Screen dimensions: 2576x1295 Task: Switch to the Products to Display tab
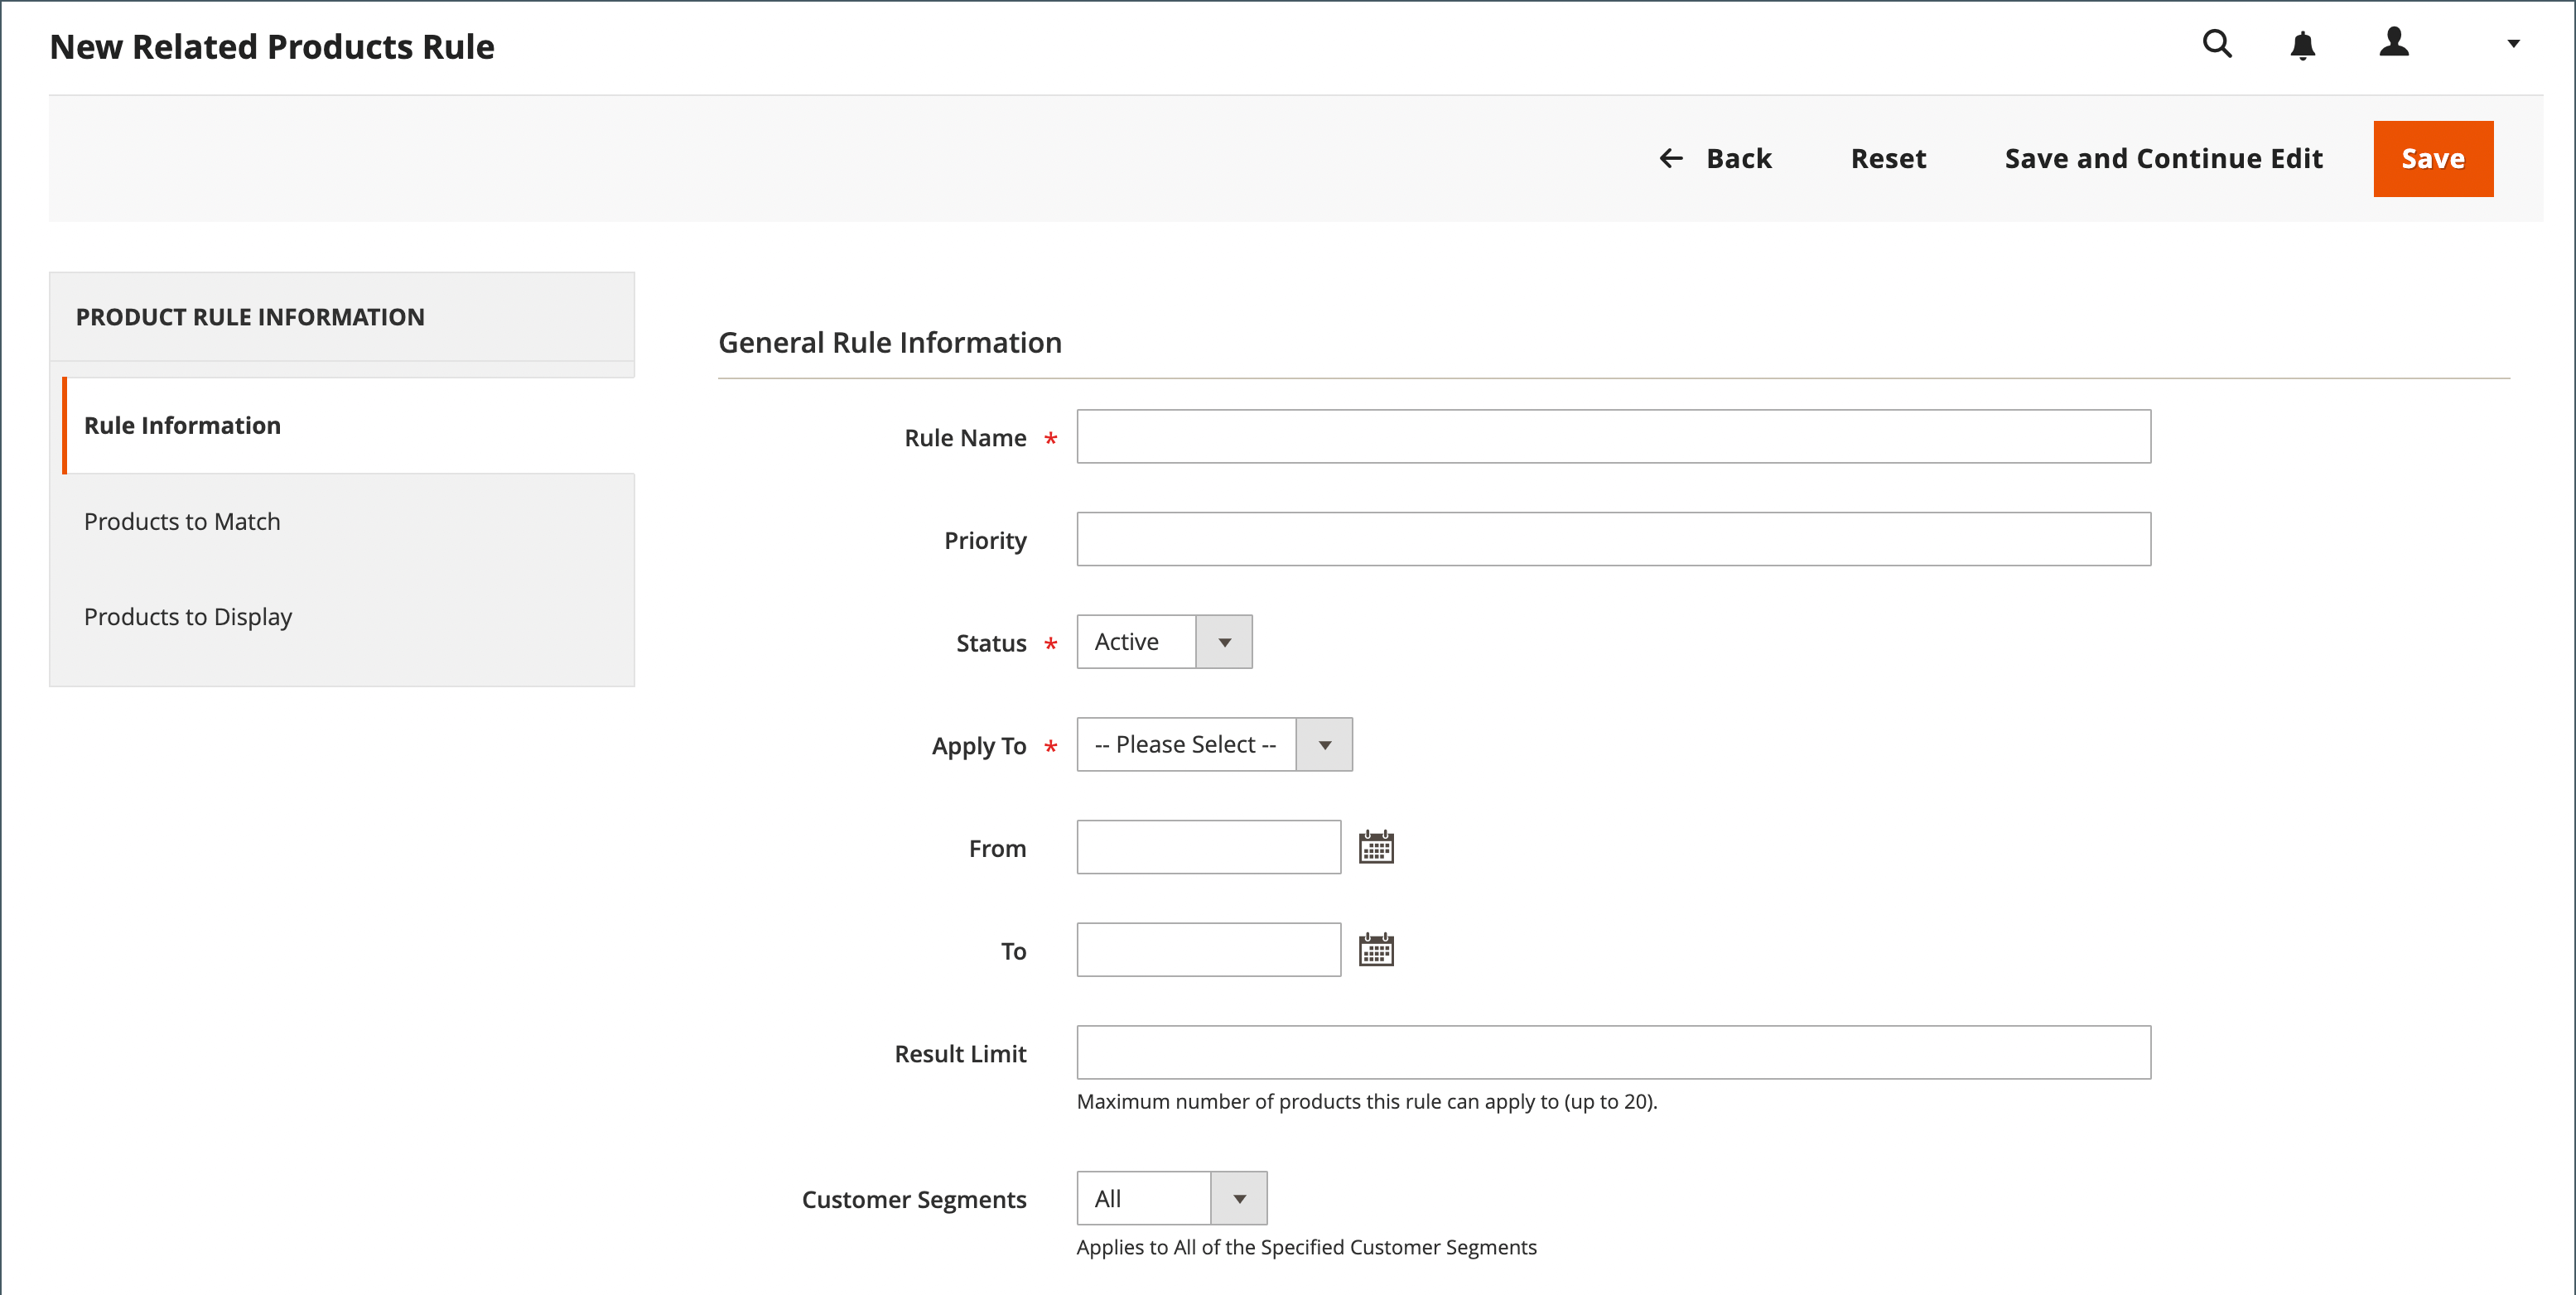point(188,617)
